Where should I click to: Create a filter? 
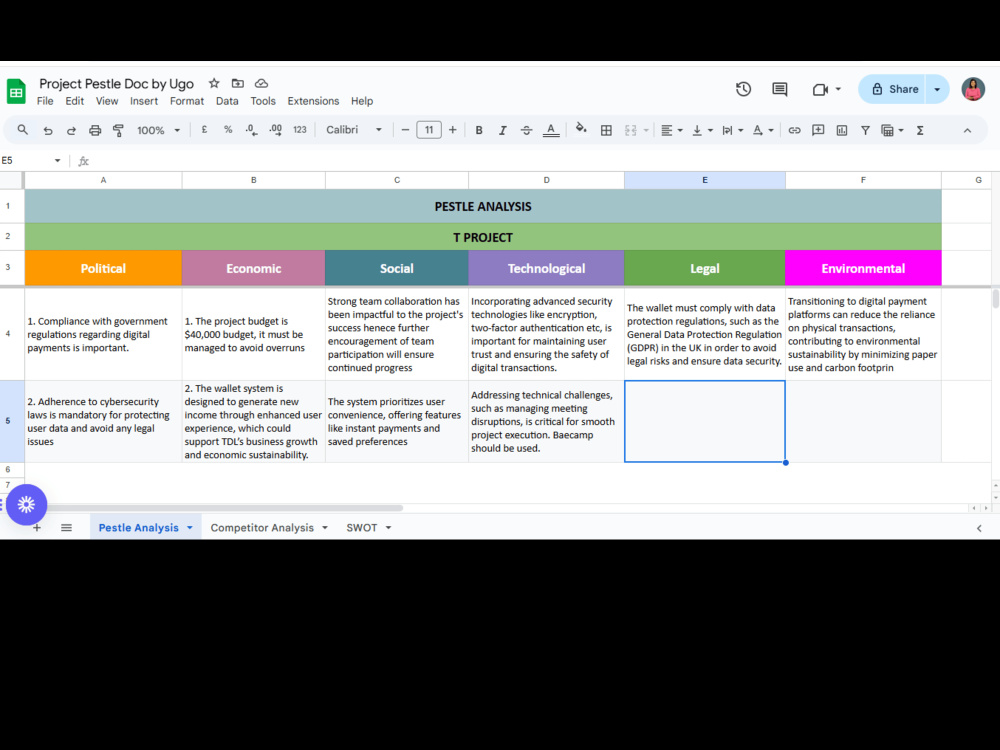click(x=865, y=130)
